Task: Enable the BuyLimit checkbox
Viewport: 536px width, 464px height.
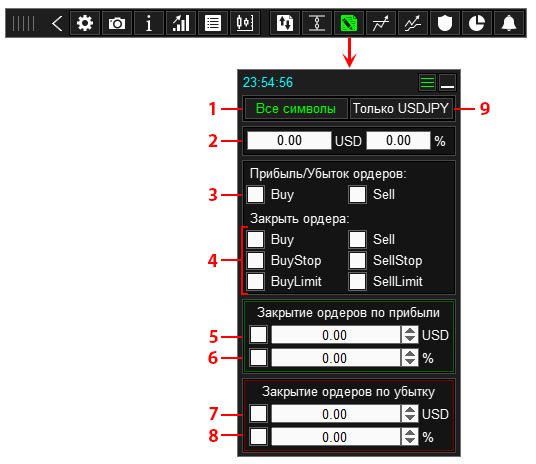Action: (x=256, y=281)
